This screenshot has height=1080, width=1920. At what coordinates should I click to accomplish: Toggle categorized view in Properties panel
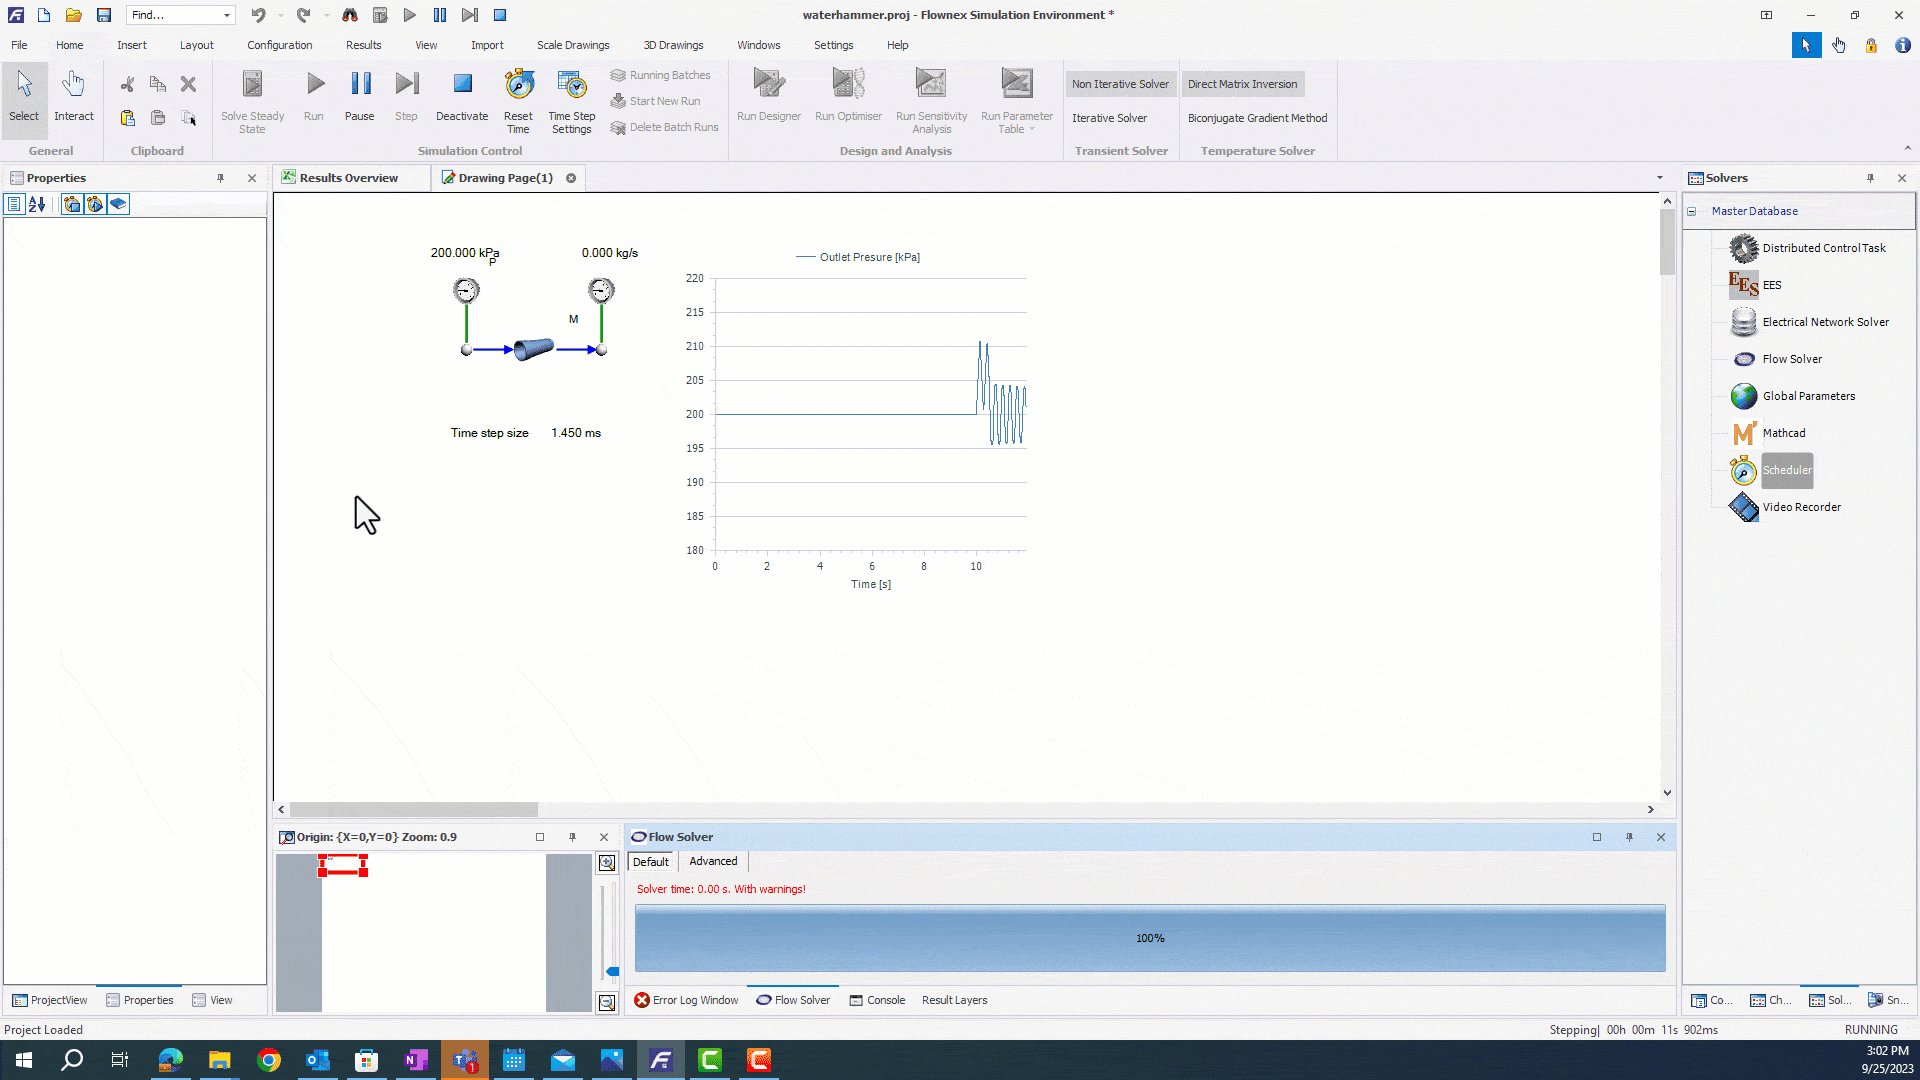14,204
